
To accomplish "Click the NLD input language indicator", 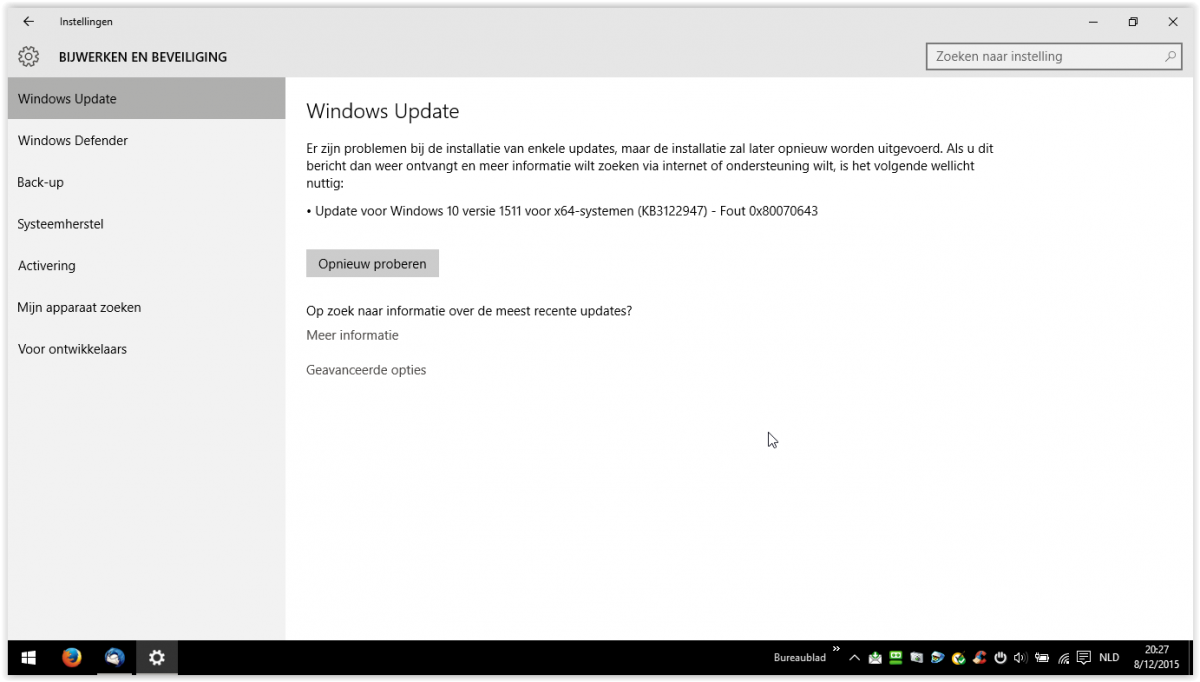I will [1109, 658].
